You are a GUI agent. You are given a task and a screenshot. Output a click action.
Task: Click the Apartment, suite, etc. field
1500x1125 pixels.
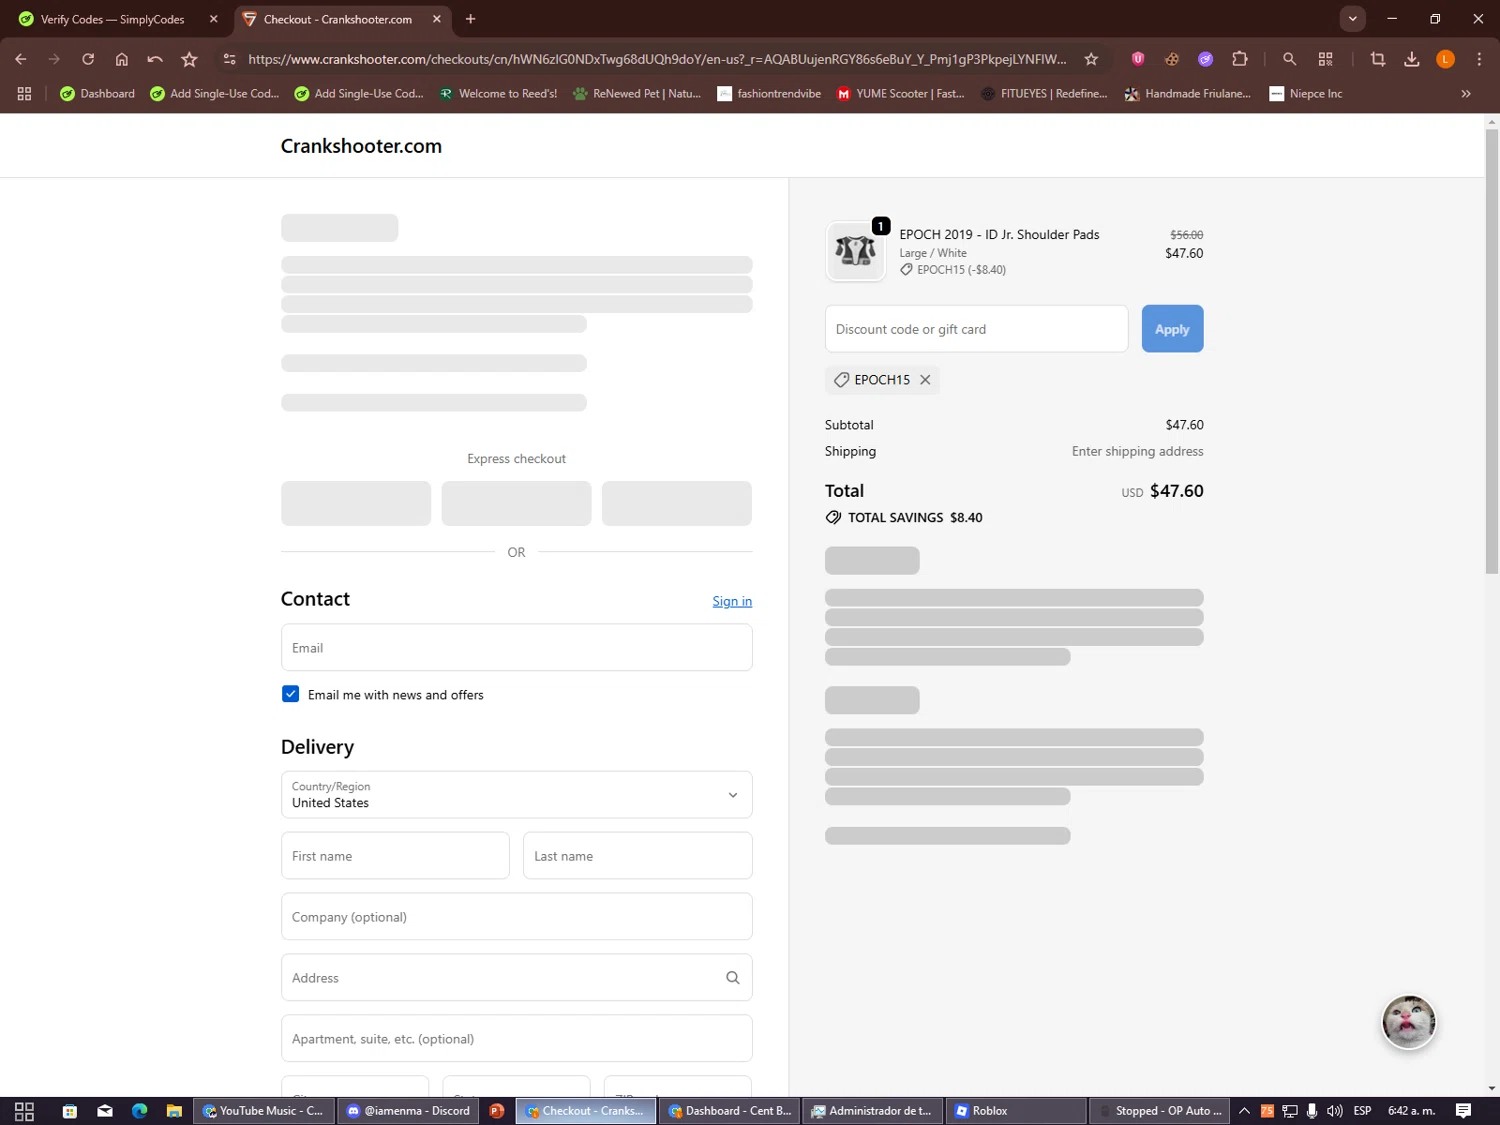[x=517, y=1039]
